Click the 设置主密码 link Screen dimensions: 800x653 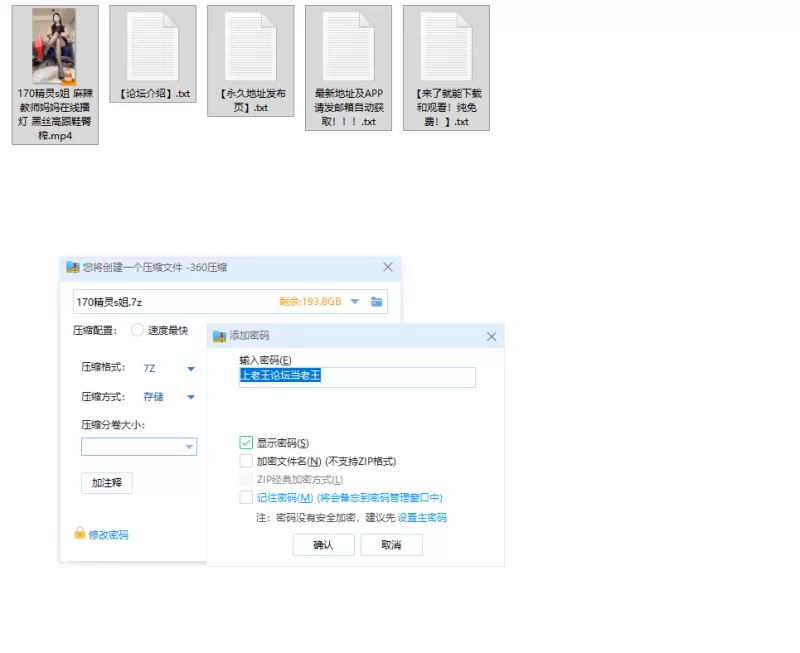(x=422, y=518)
